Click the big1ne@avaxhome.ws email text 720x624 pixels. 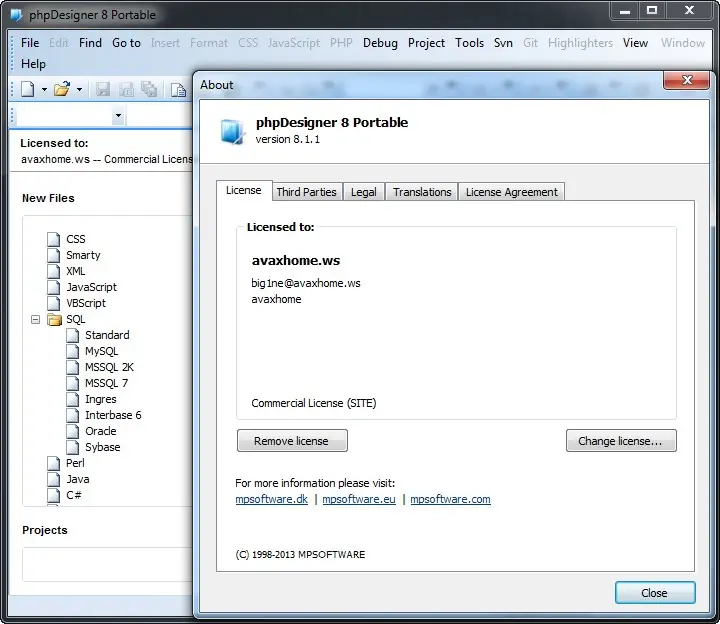pyautogui.click(x=306, y=283)
